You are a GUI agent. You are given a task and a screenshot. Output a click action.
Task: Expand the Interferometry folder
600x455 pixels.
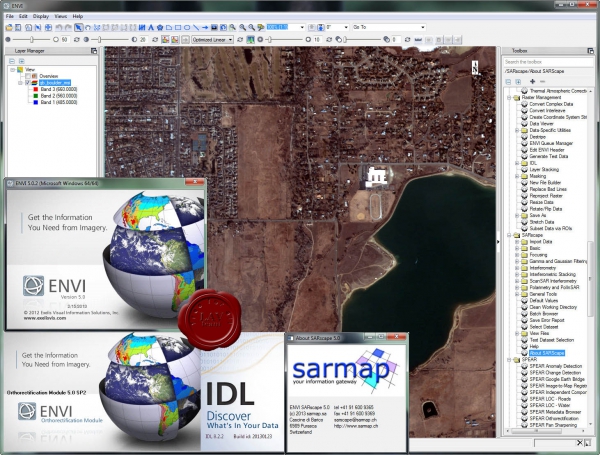click(517, 268)
